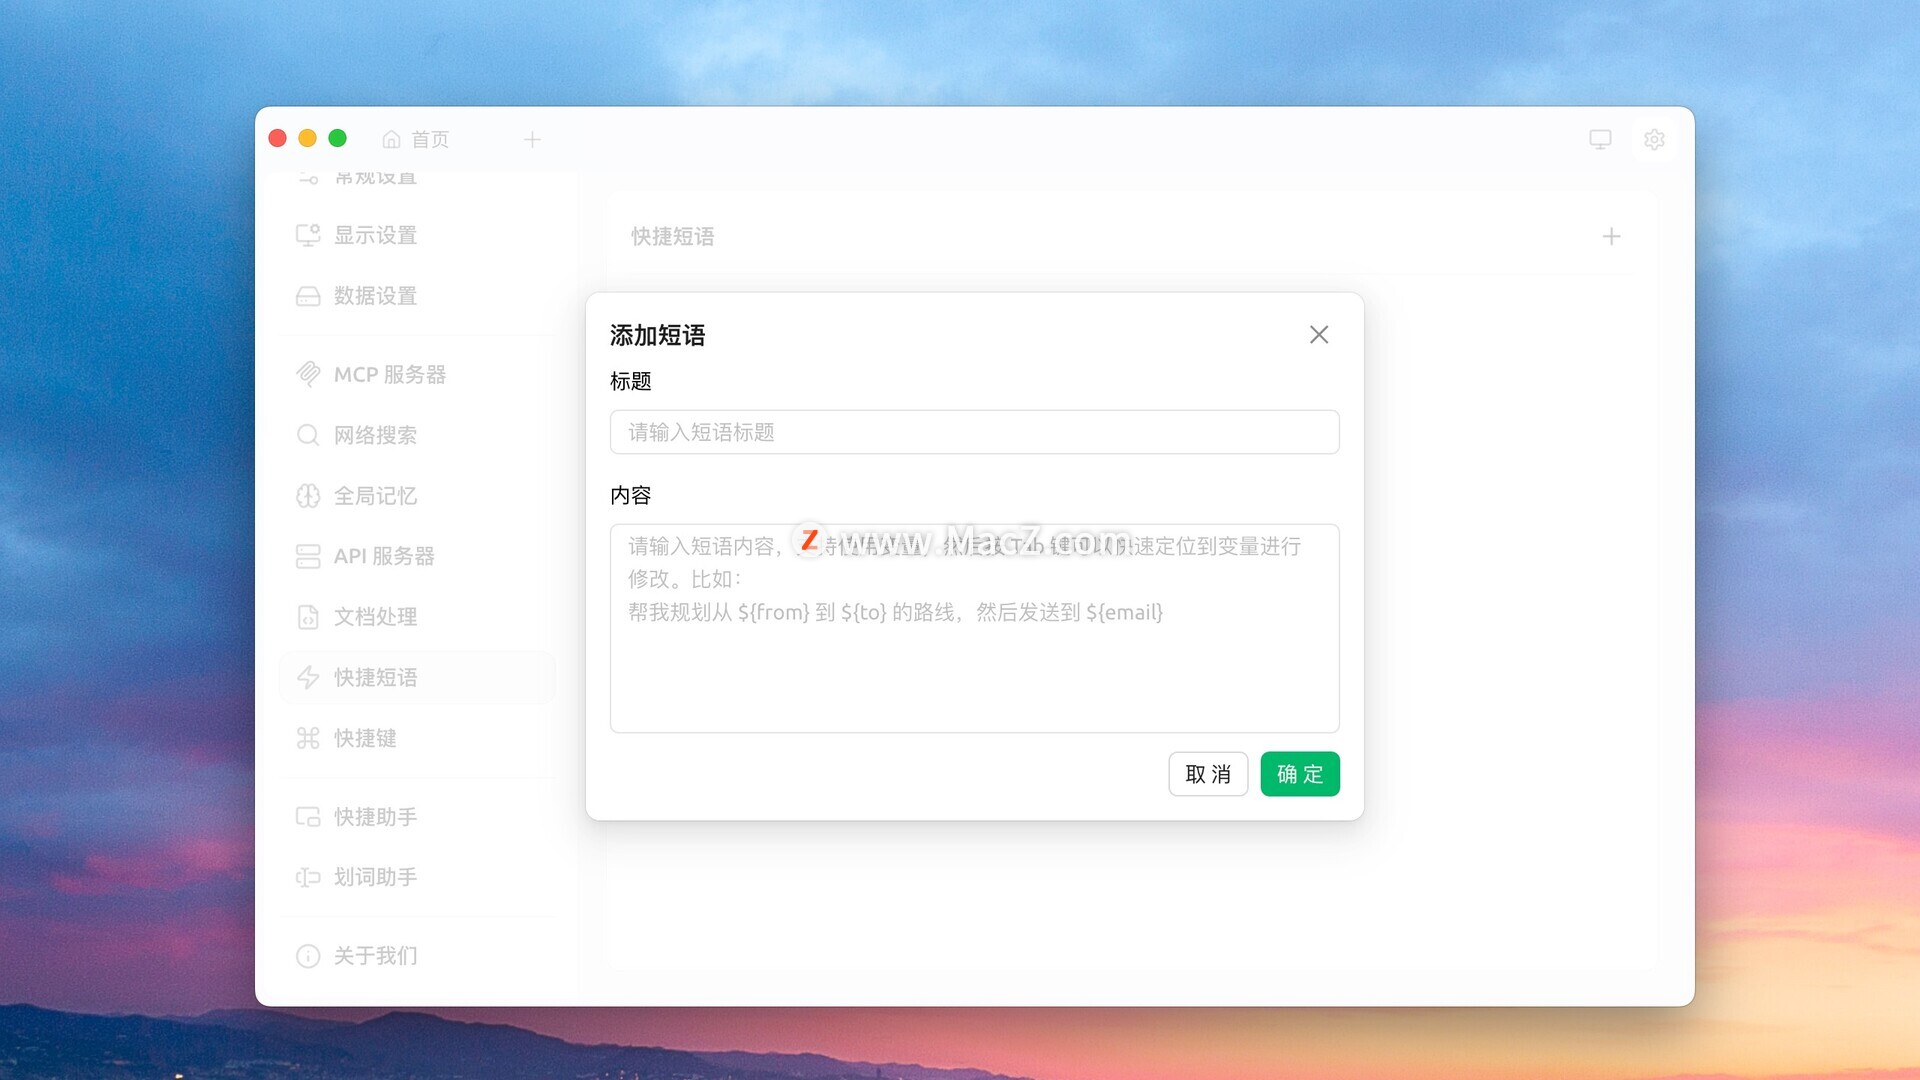Select the quick assistant icon
The height and width of the screenshot is (1080, 1920).
click(x=308, y=817)
